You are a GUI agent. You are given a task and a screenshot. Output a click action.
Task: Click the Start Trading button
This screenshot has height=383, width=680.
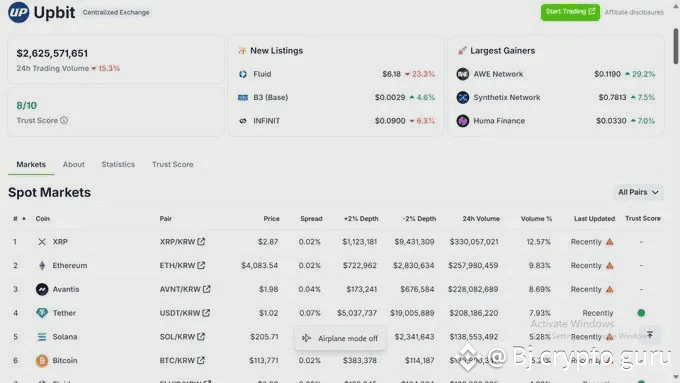570,12
